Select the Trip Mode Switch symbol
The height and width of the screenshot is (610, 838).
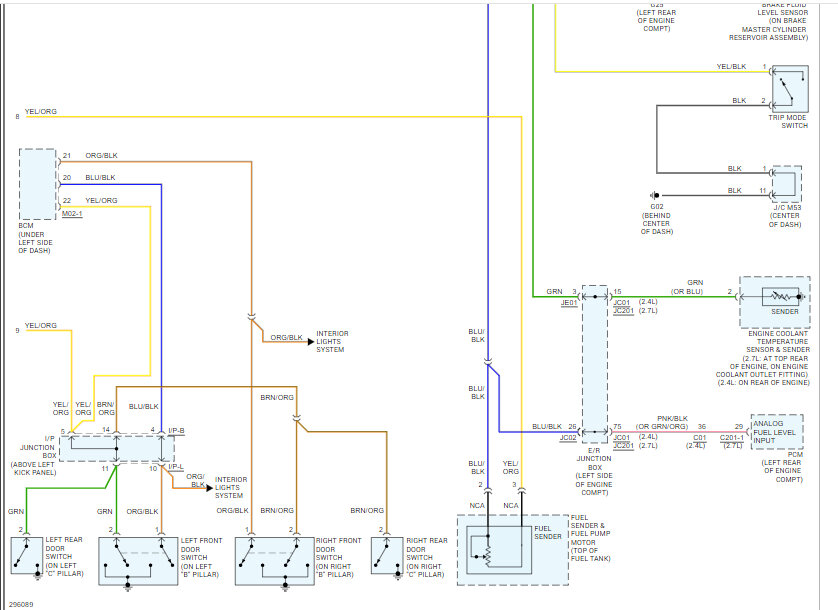pyautogui.click(x=790, y=89)
